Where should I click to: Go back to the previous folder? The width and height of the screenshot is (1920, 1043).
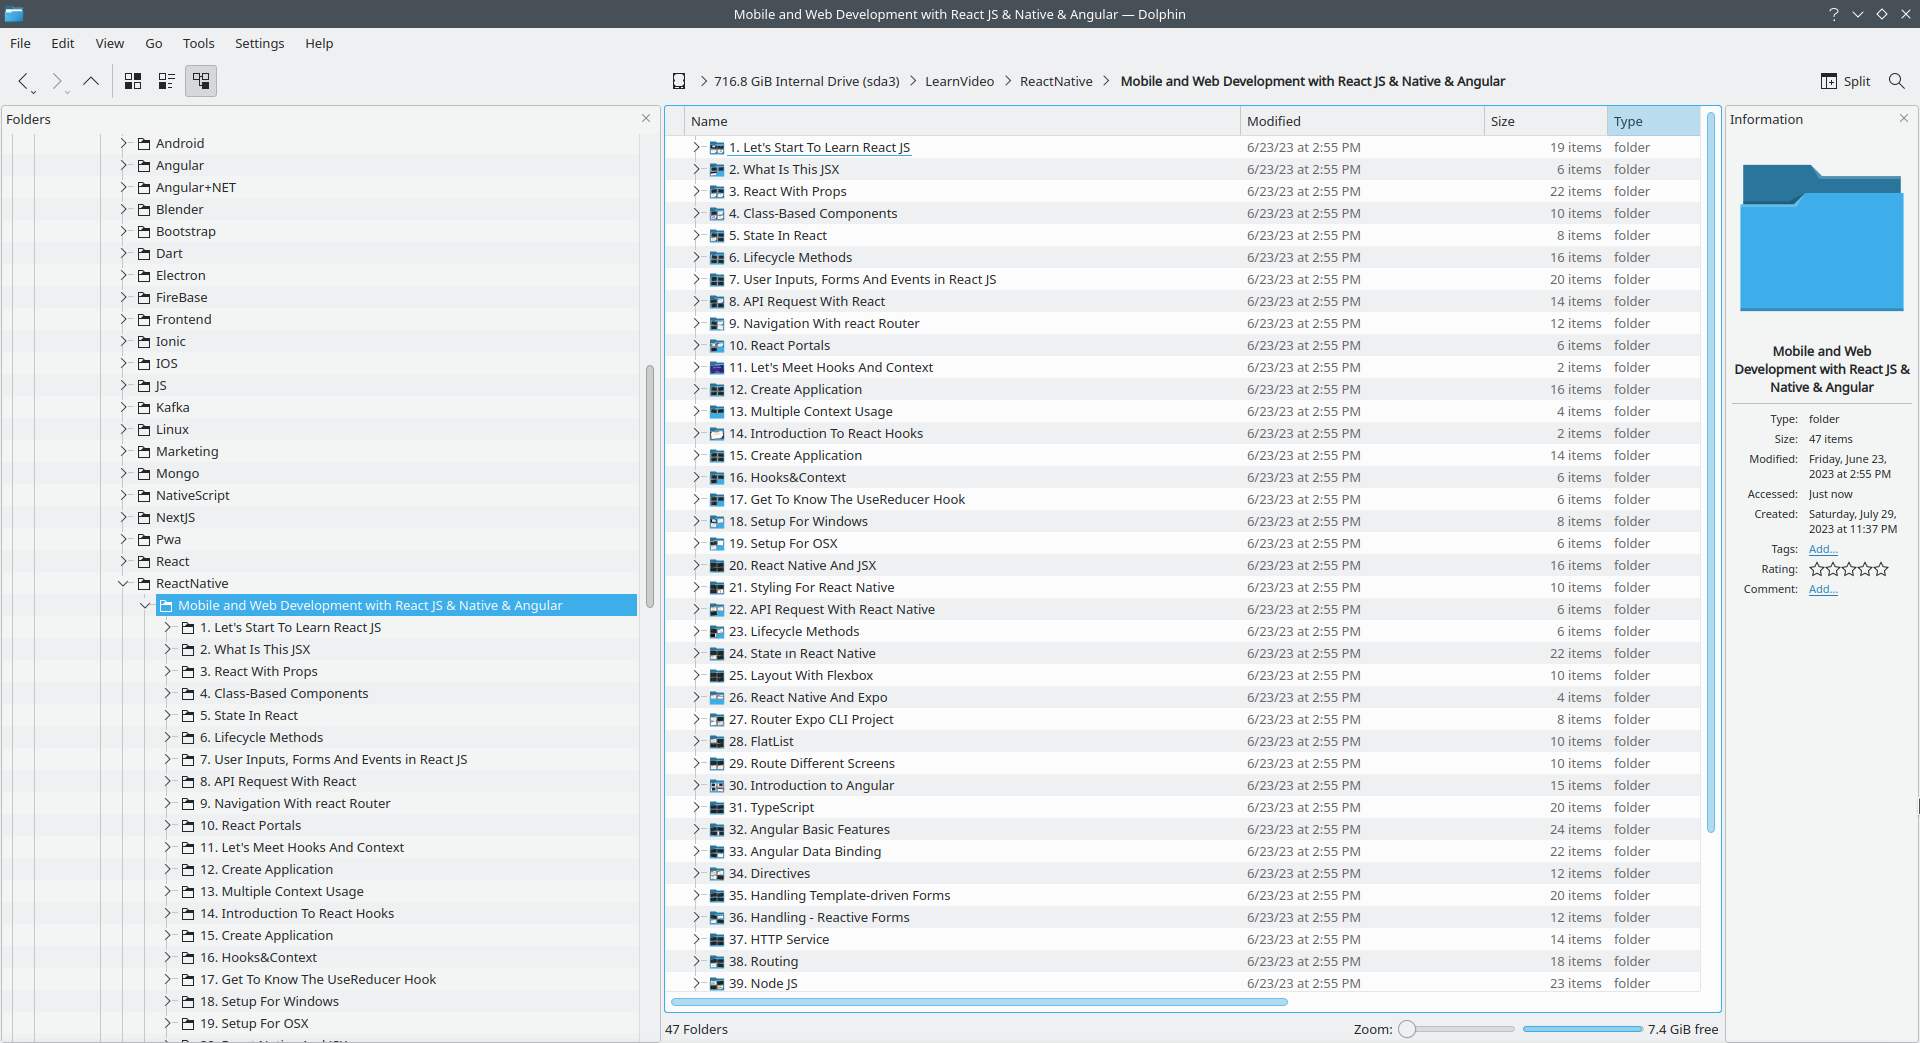point(23,81)
